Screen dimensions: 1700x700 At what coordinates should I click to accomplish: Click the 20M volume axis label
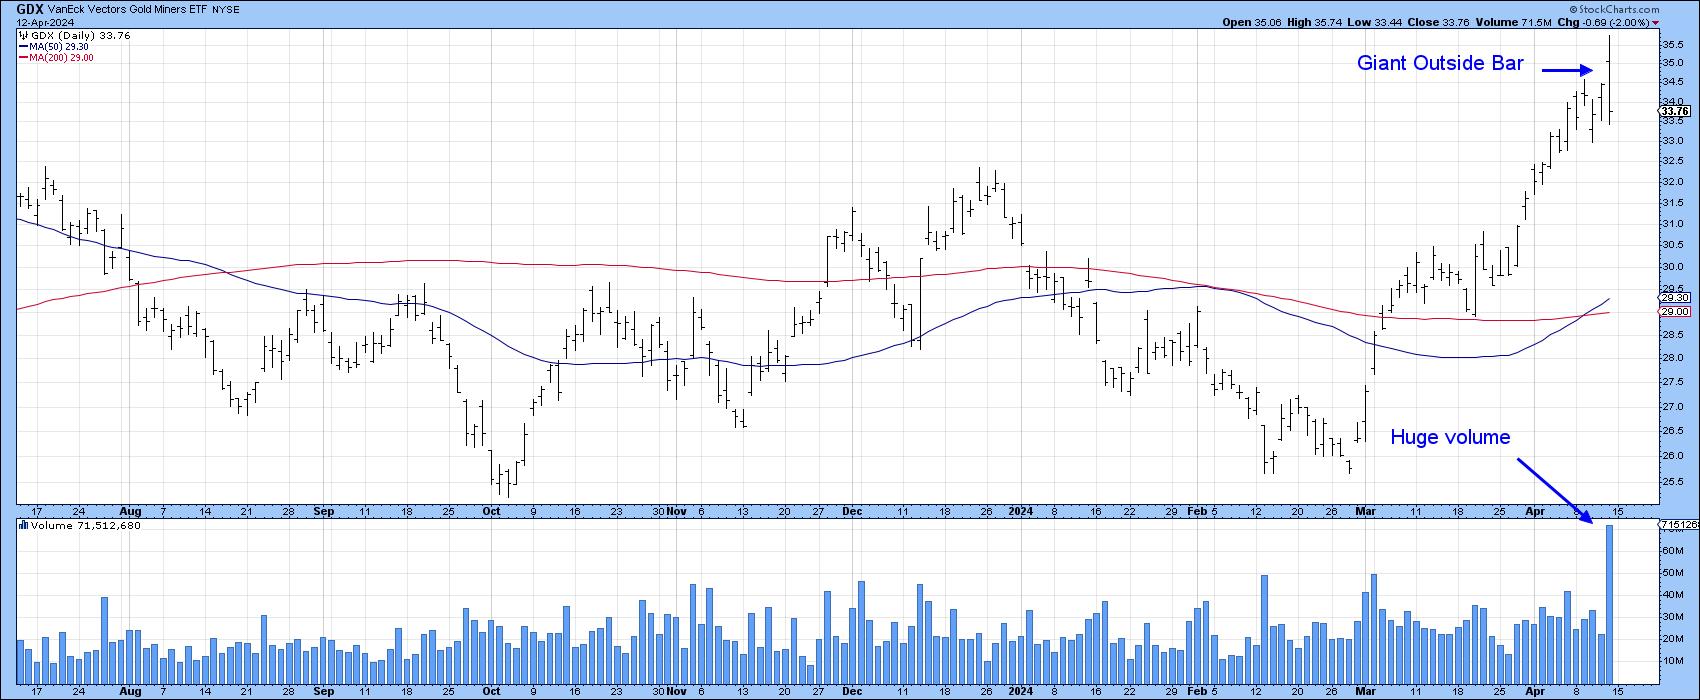[1671, 639]
